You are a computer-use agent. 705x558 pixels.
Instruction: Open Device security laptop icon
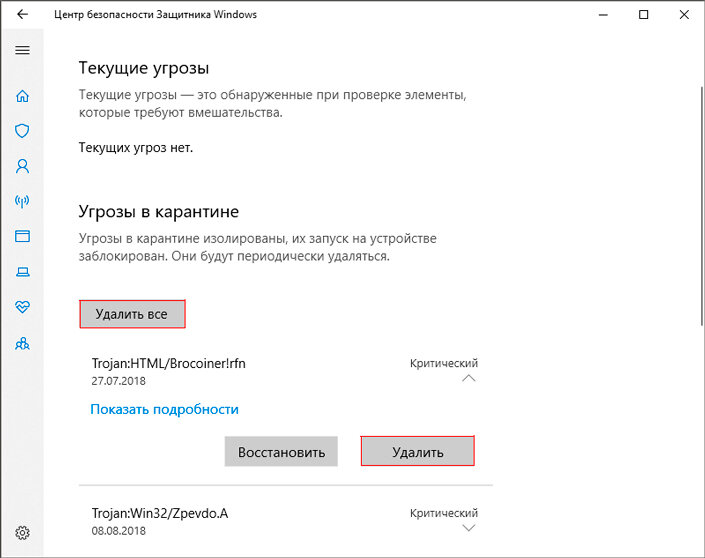point(22,272)
